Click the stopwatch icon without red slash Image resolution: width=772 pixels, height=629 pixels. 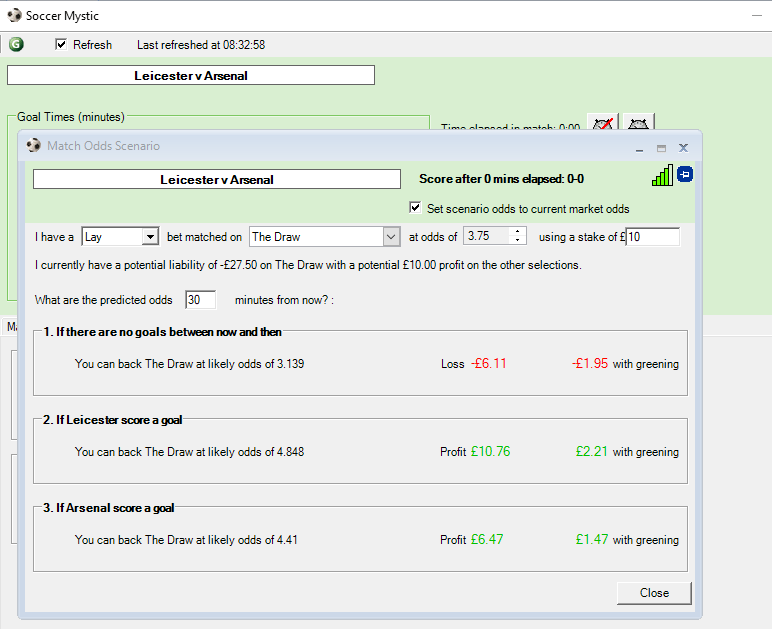638,125
